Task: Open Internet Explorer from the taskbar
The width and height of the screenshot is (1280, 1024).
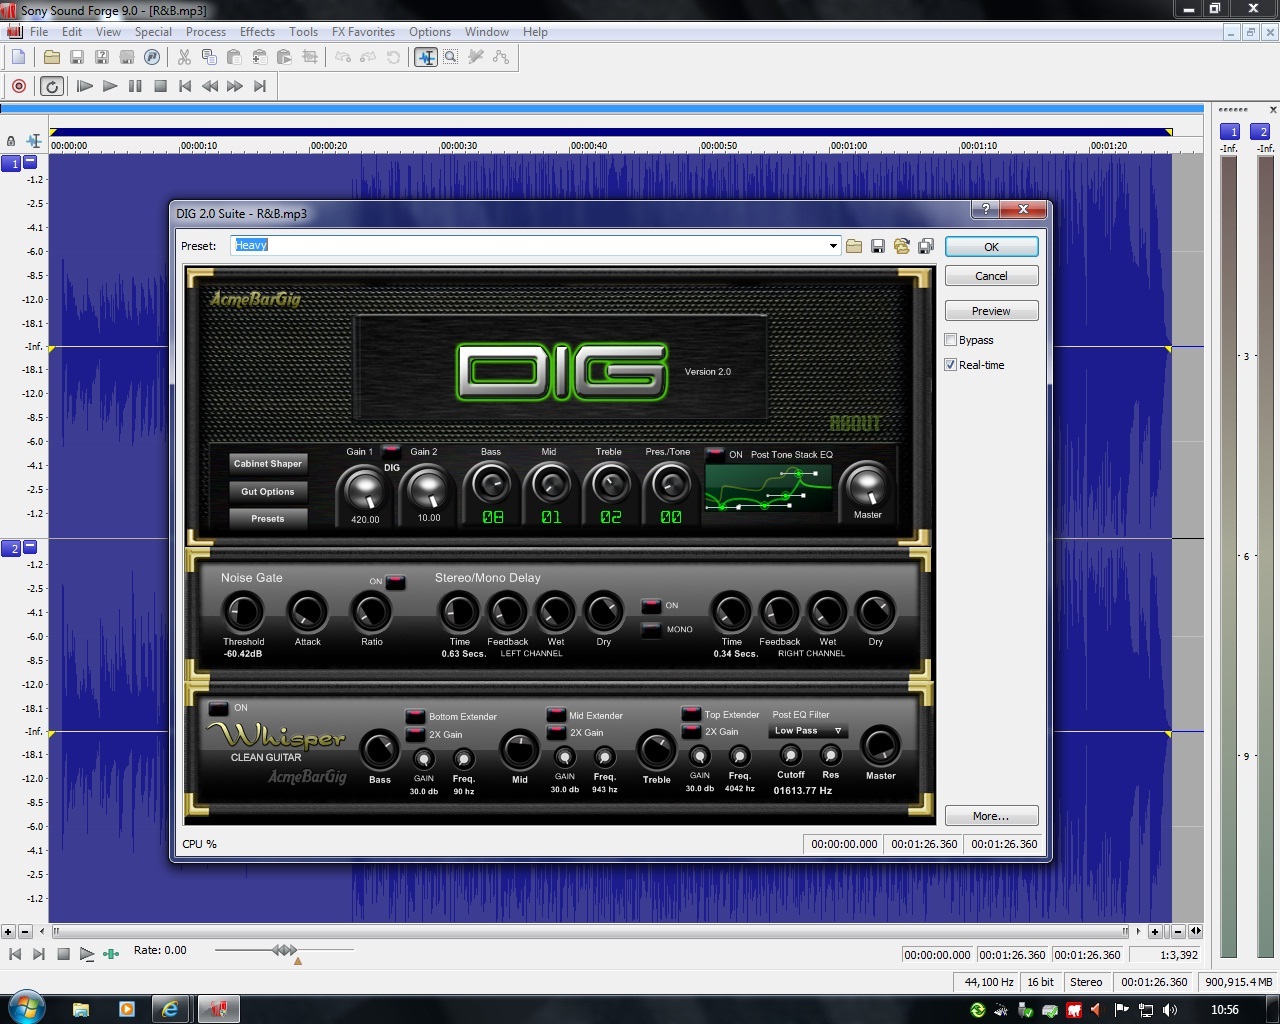Action: click(171, 1009)
